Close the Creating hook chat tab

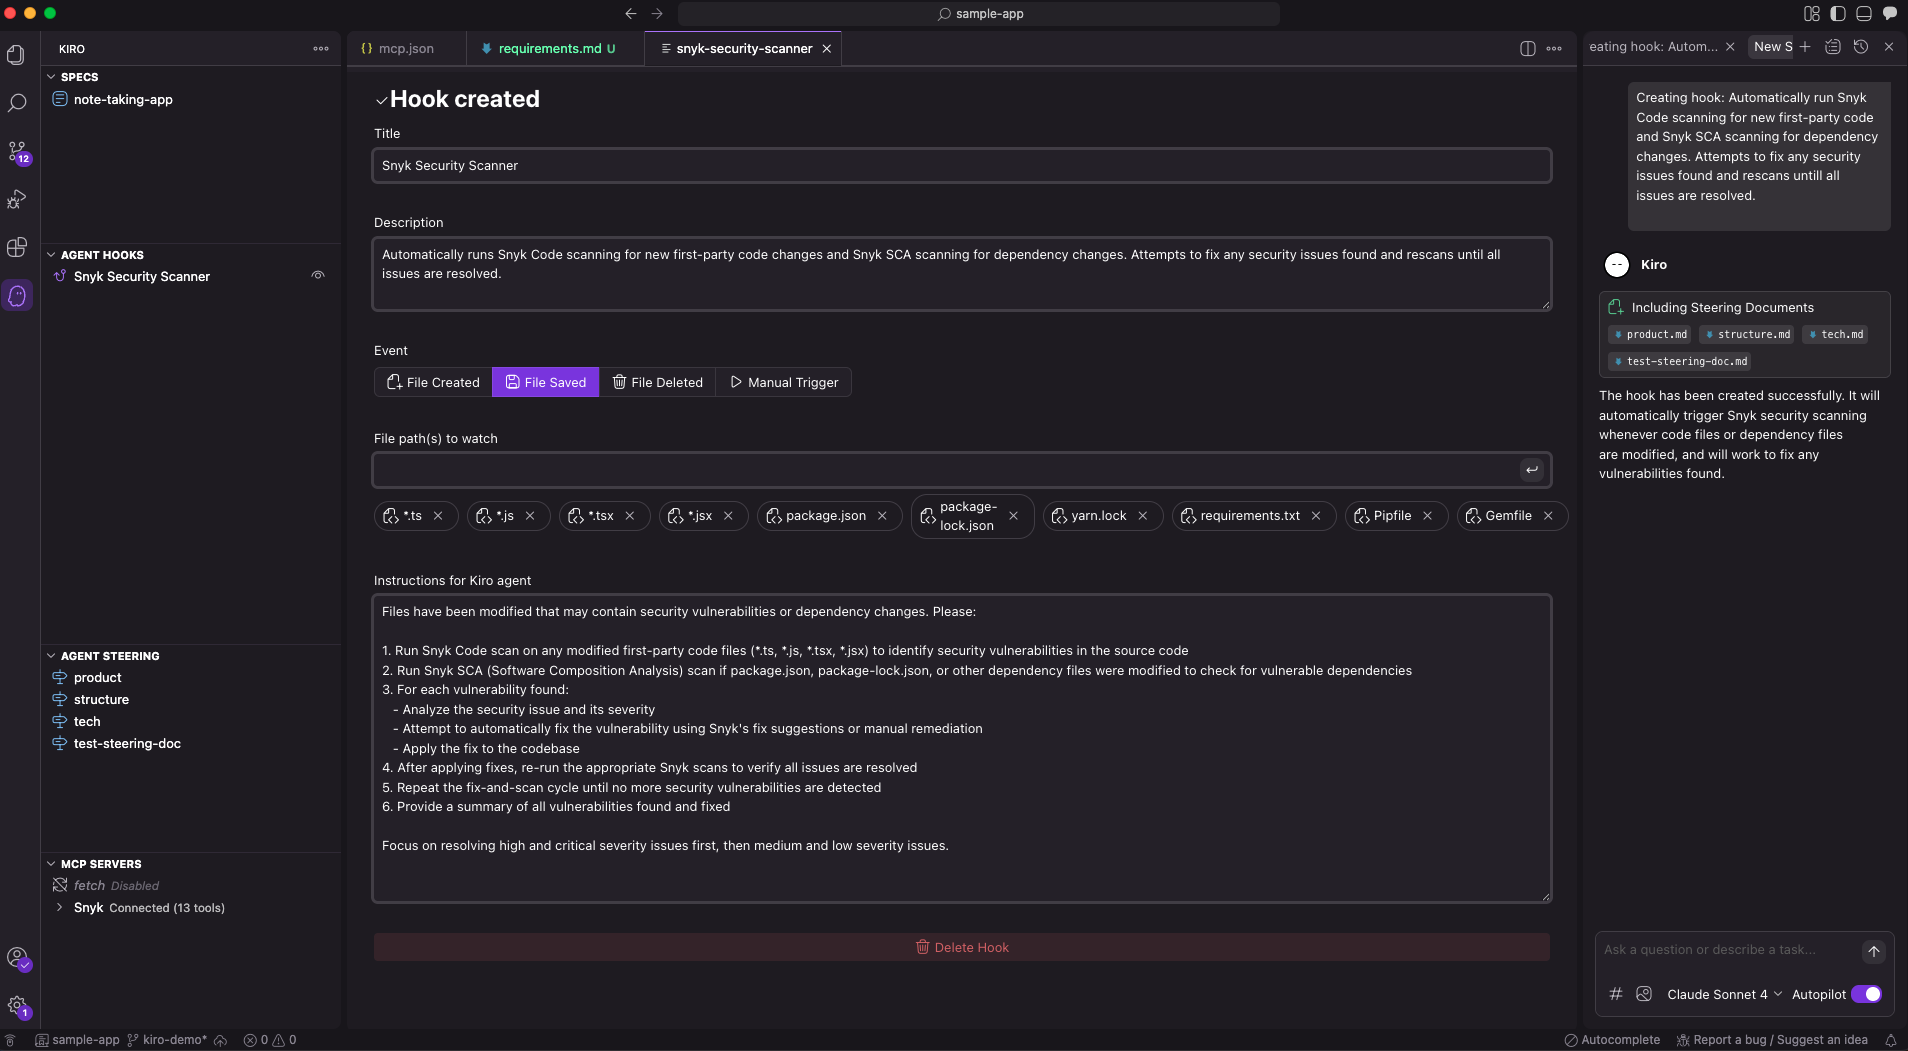(1730, 47)
